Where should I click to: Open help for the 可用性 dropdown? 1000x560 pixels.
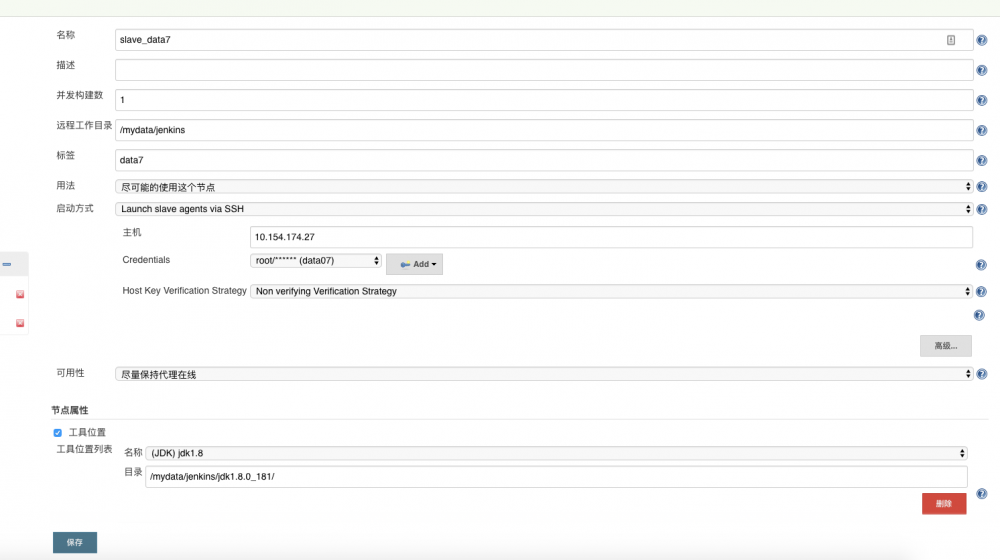(982, 374)
